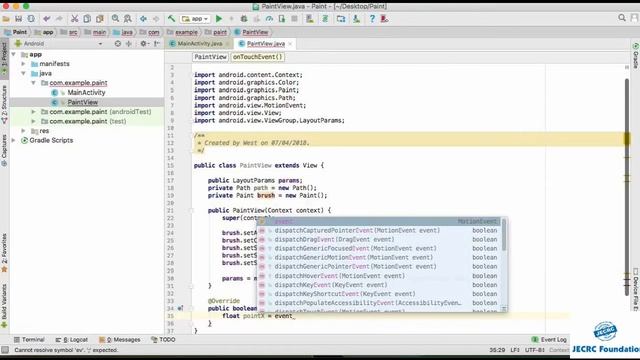Expand the res folder arrow
640x360 pixels.
coord(23,131)
